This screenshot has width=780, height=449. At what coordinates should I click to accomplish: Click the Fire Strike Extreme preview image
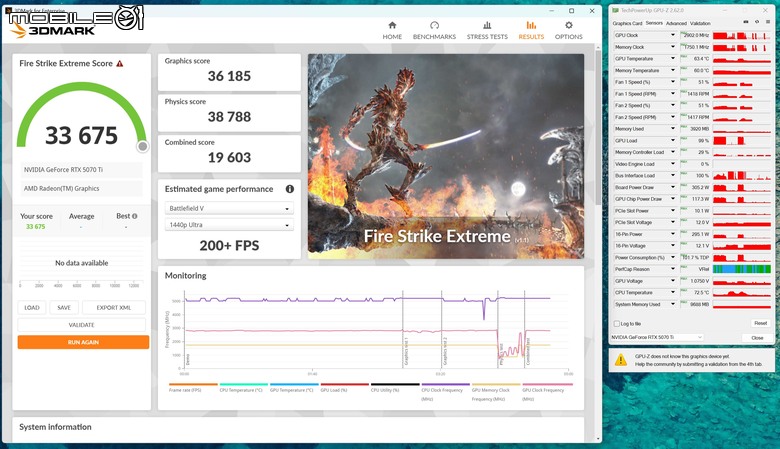(x=446, y=156)
